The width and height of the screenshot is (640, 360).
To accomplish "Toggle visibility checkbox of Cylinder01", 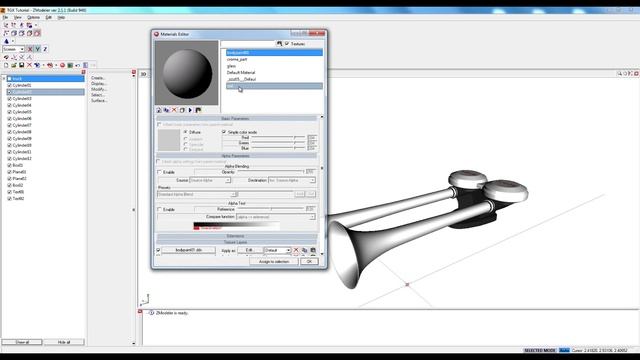I will [x=9, y=85].
